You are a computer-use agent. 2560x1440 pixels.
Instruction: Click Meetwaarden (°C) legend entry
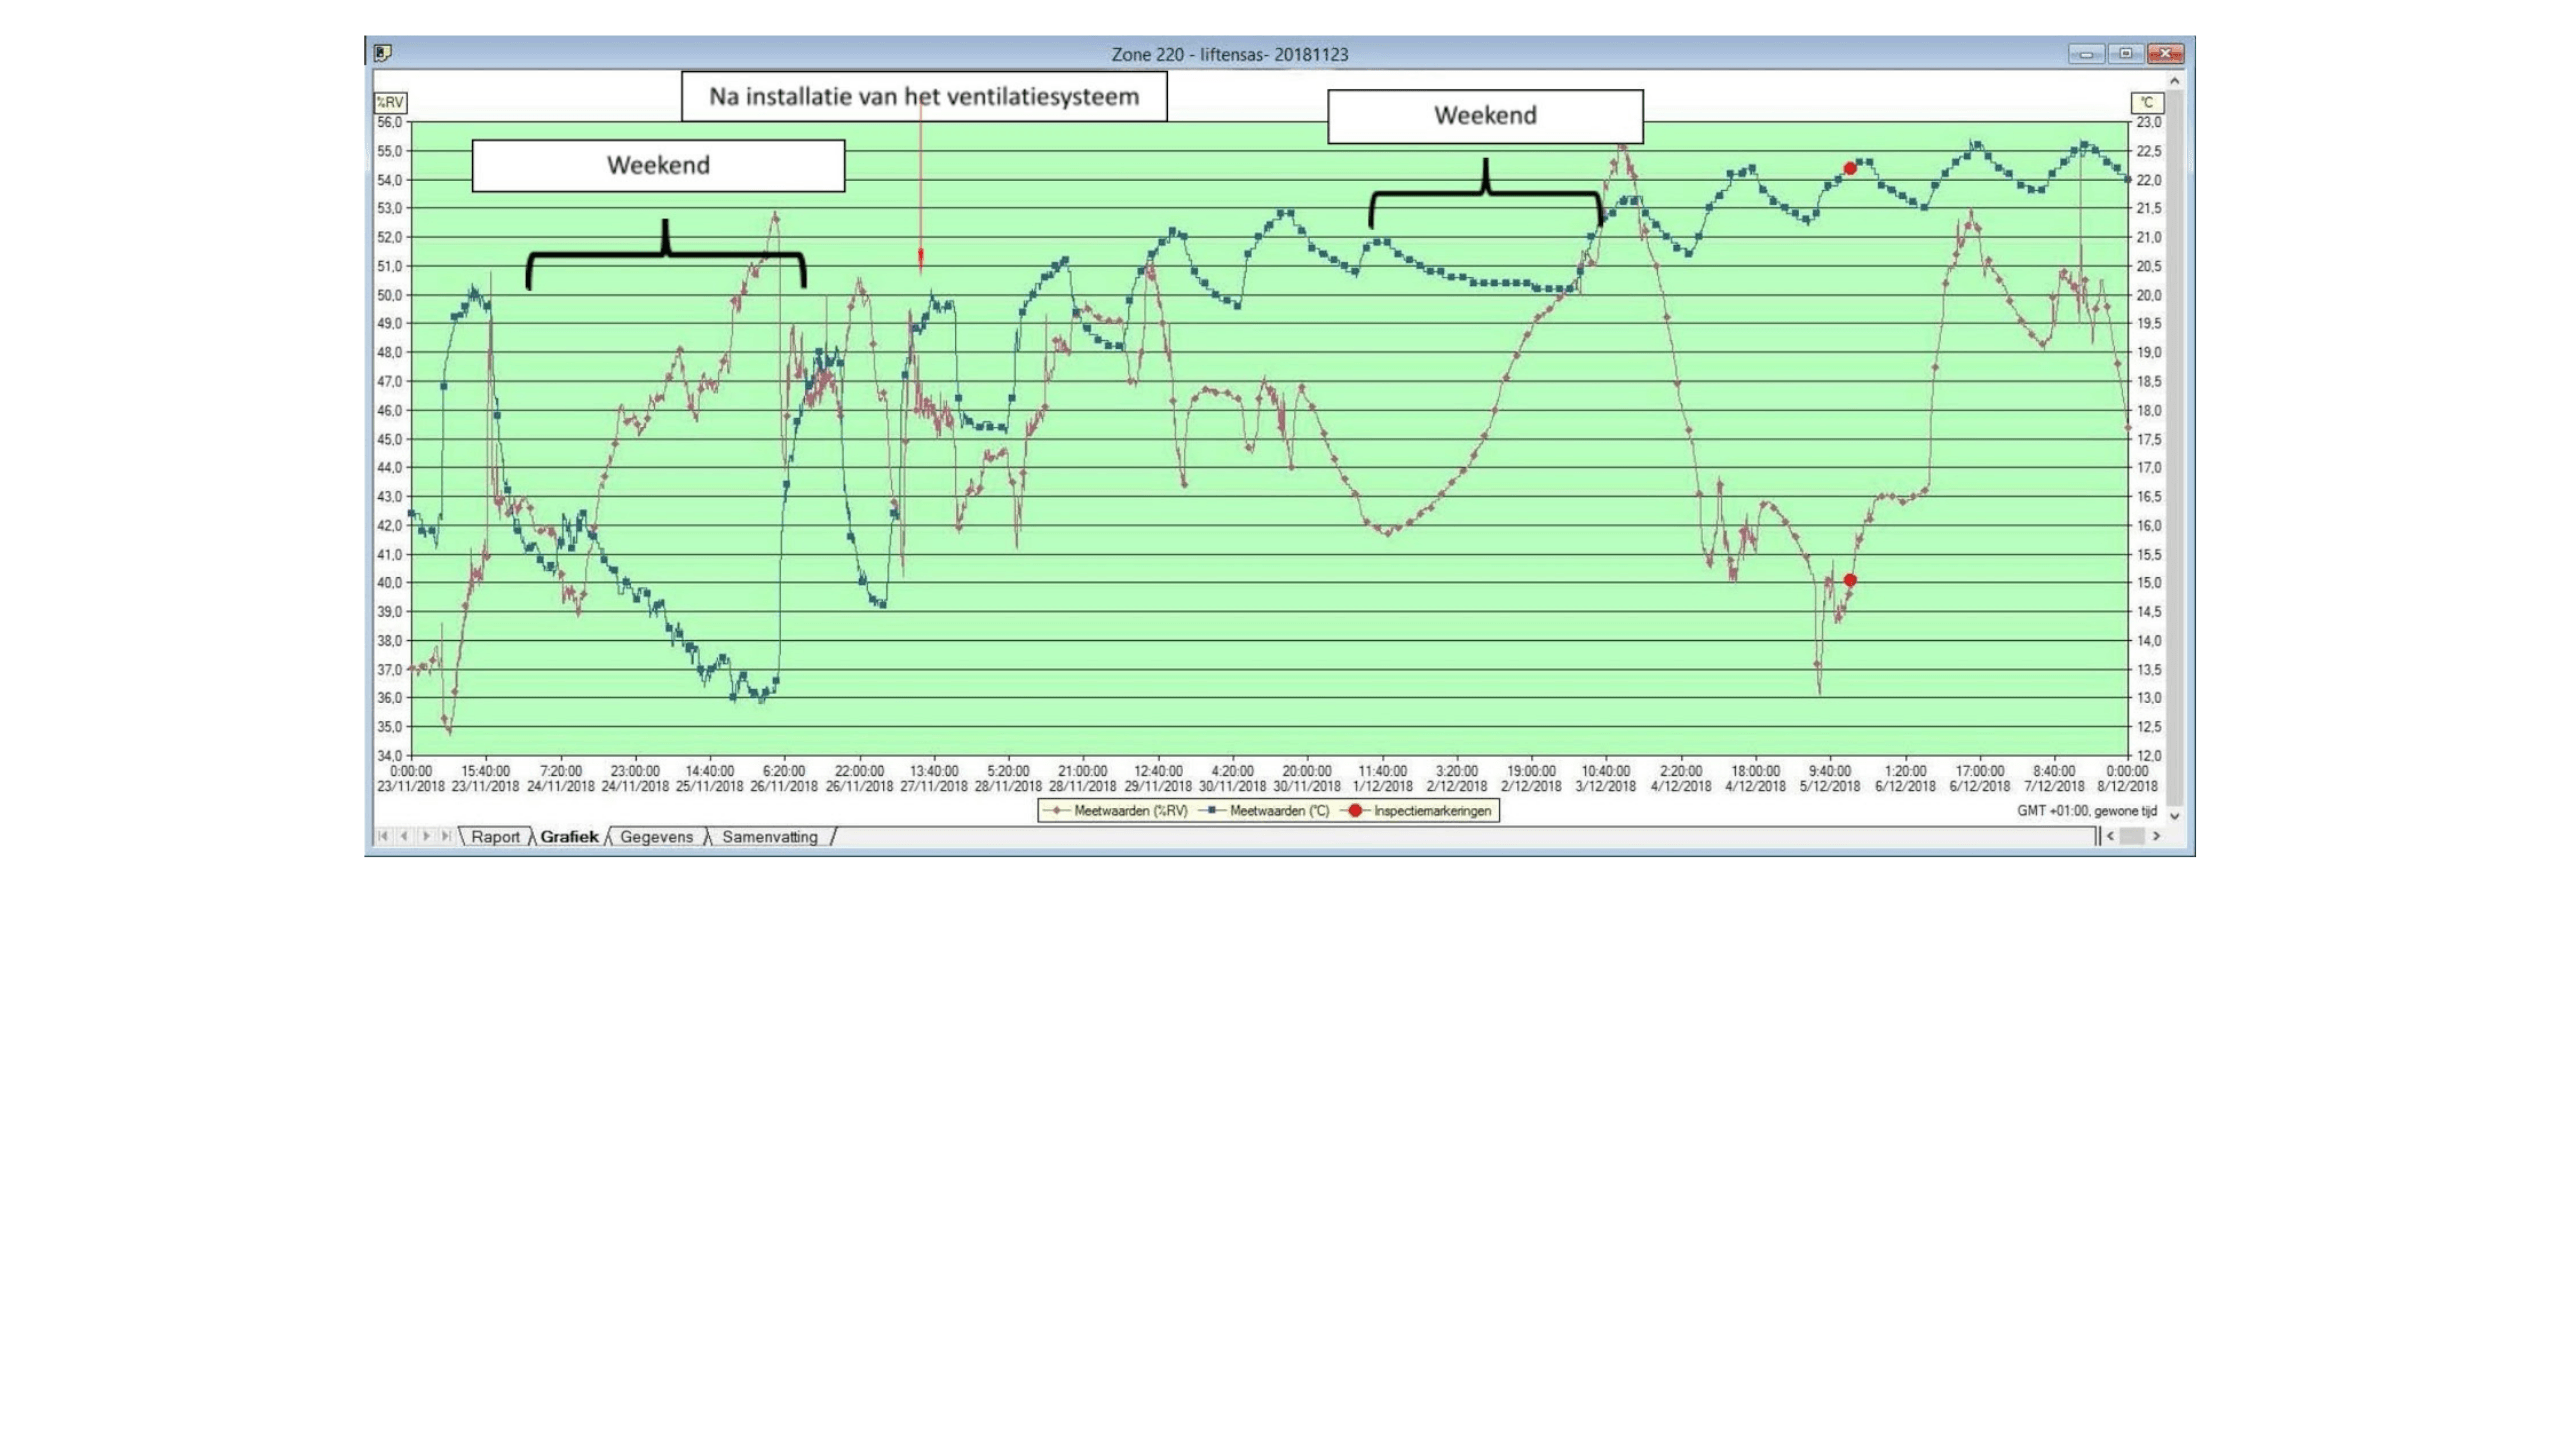click(x=1265, y=811)
